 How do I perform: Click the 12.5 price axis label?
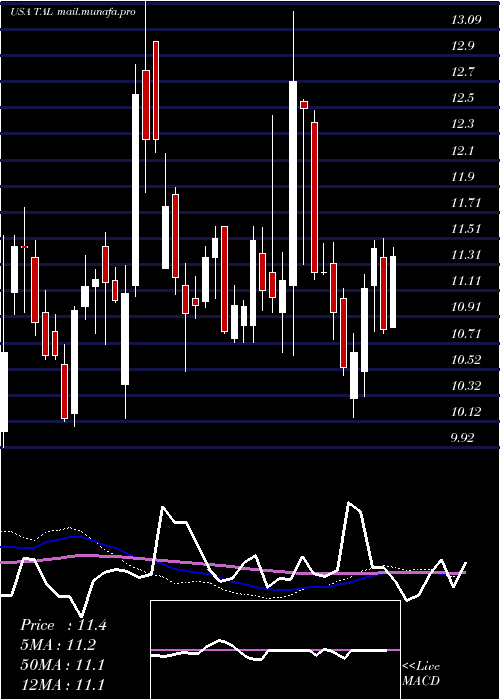[462, 98]
